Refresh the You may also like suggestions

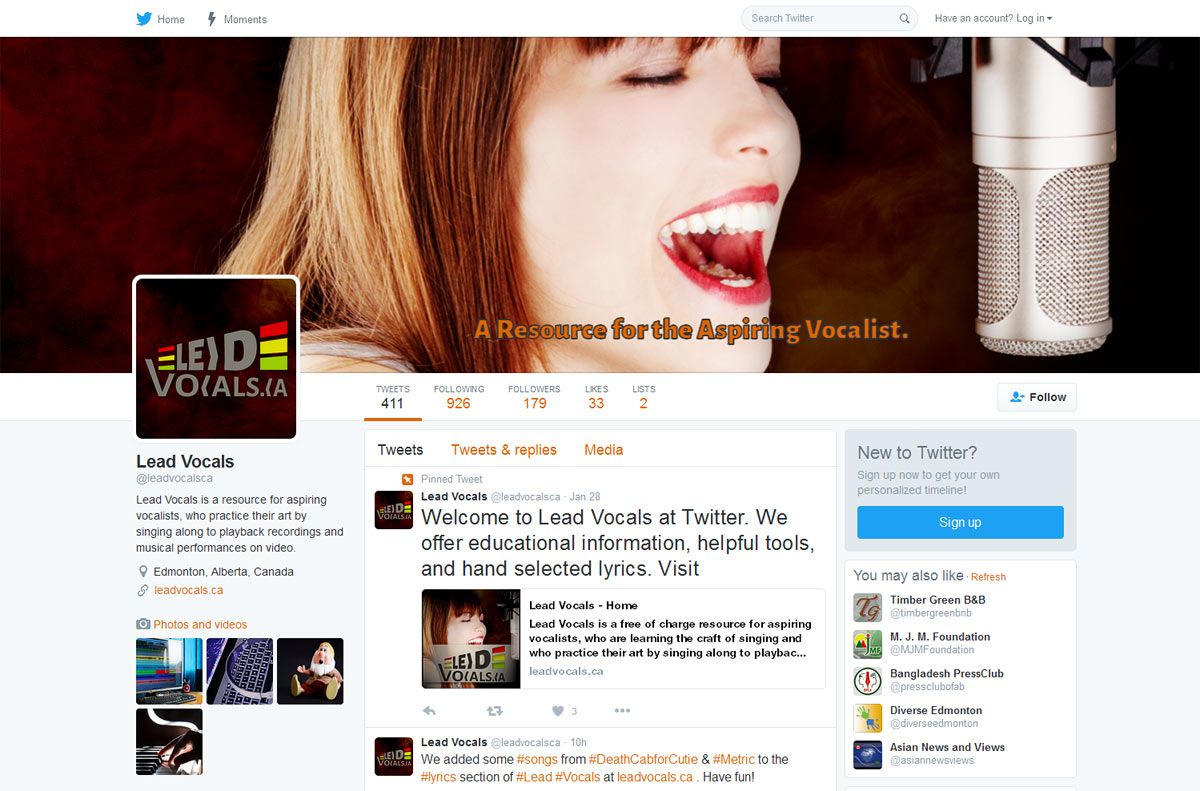point(988,577)
